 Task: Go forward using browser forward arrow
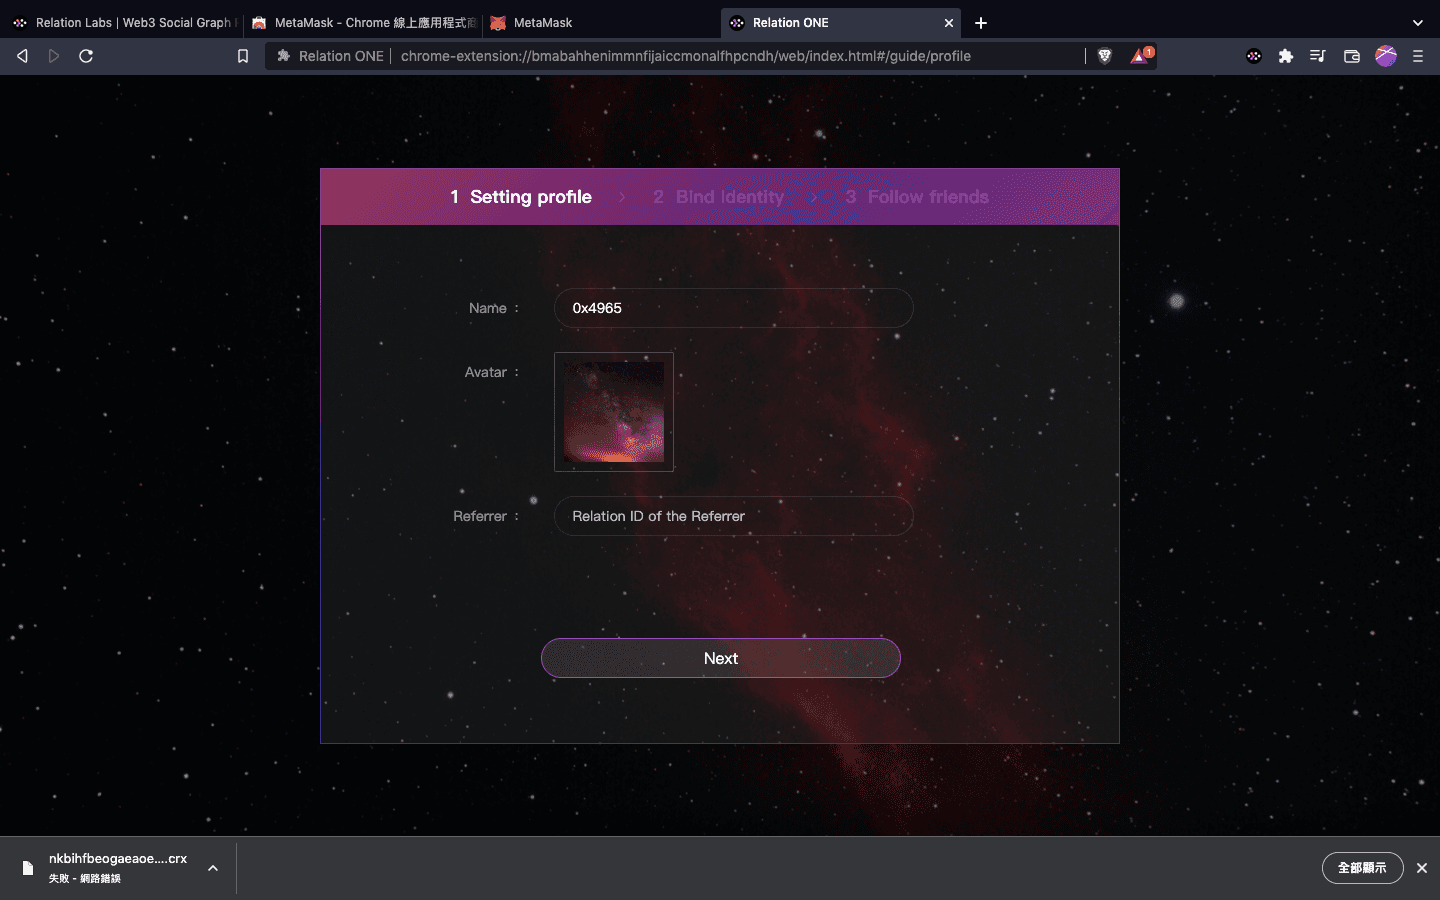pyautogui.click(x=54, y=56)
